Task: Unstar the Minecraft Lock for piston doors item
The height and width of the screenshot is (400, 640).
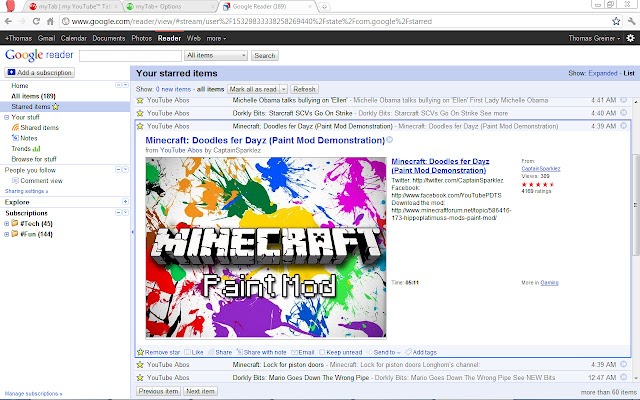Action: click(x=140, y=364)
